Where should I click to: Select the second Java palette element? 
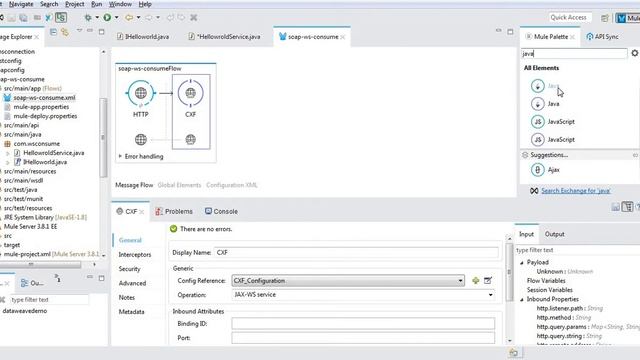point(545,104)
